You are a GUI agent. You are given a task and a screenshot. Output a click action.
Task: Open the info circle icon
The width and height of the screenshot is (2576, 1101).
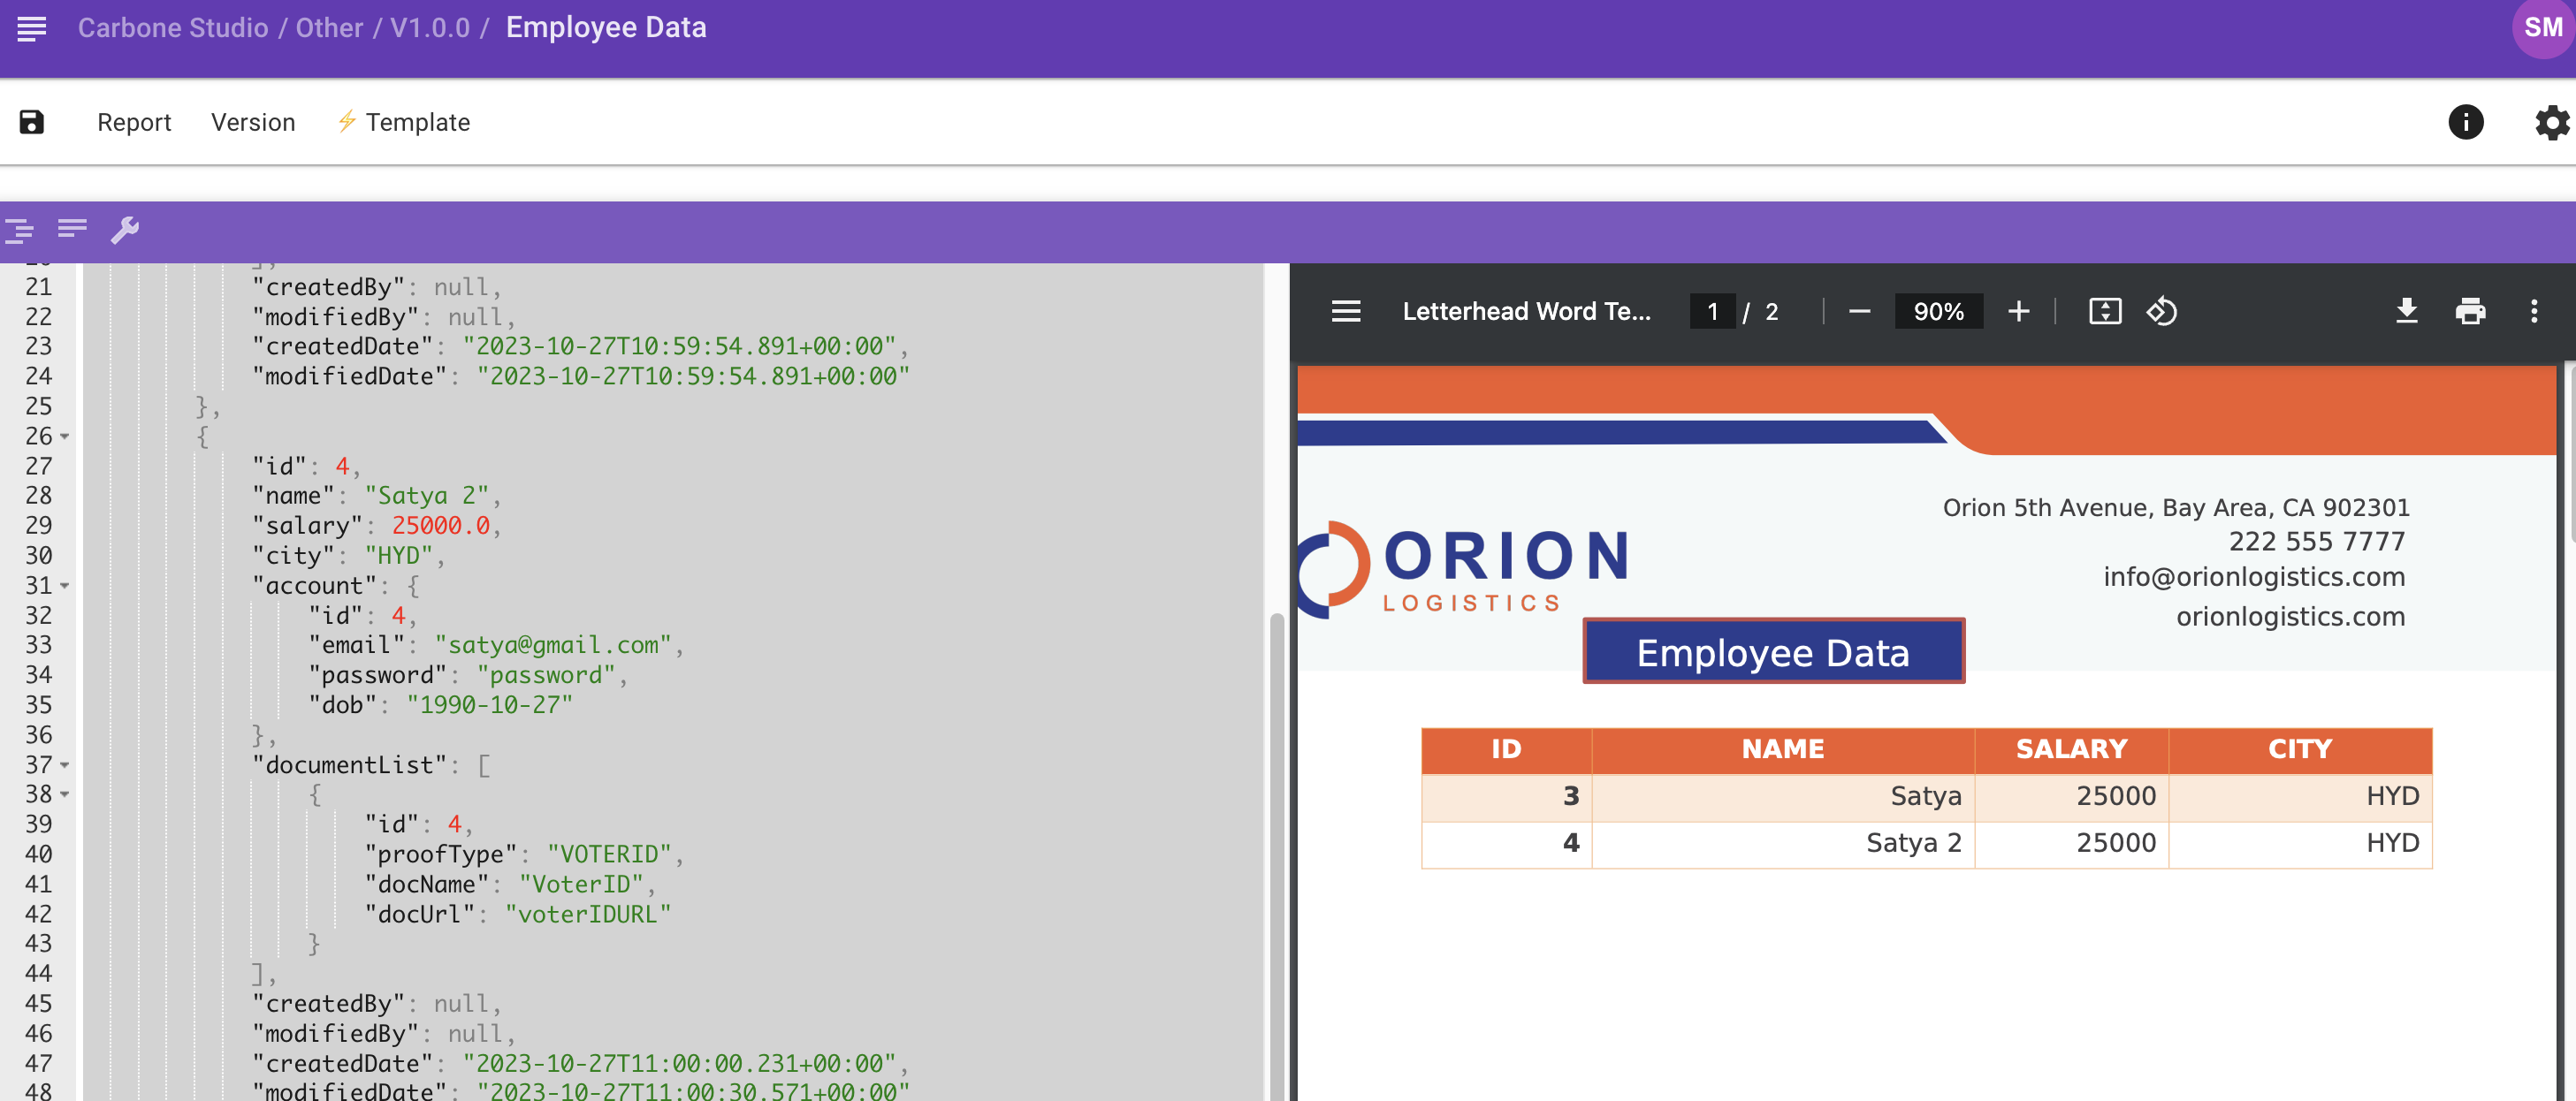(2465, 122)
